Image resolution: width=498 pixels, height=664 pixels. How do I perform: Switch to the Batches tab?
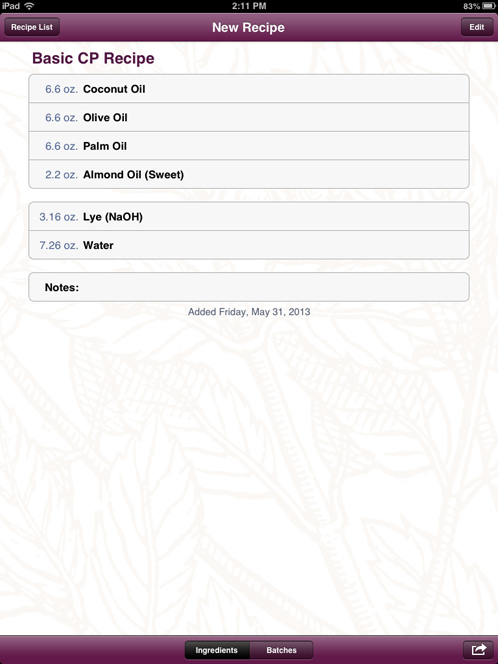pos(281,650)
